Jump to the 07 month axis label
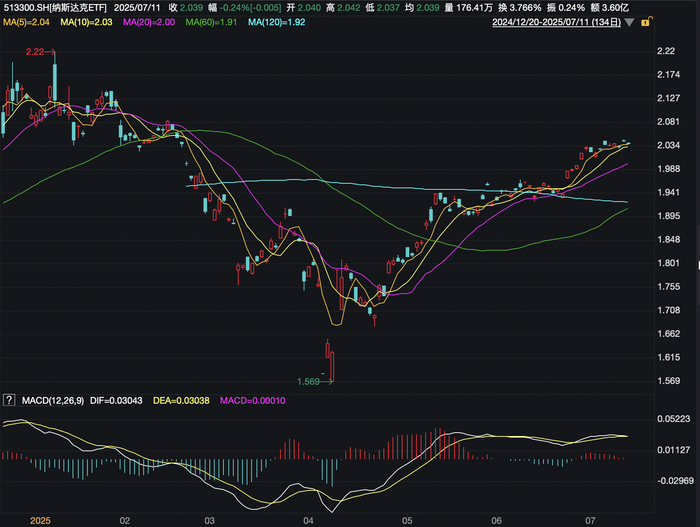The height and width of the screenshot is (527, 700). pos(591,520)
